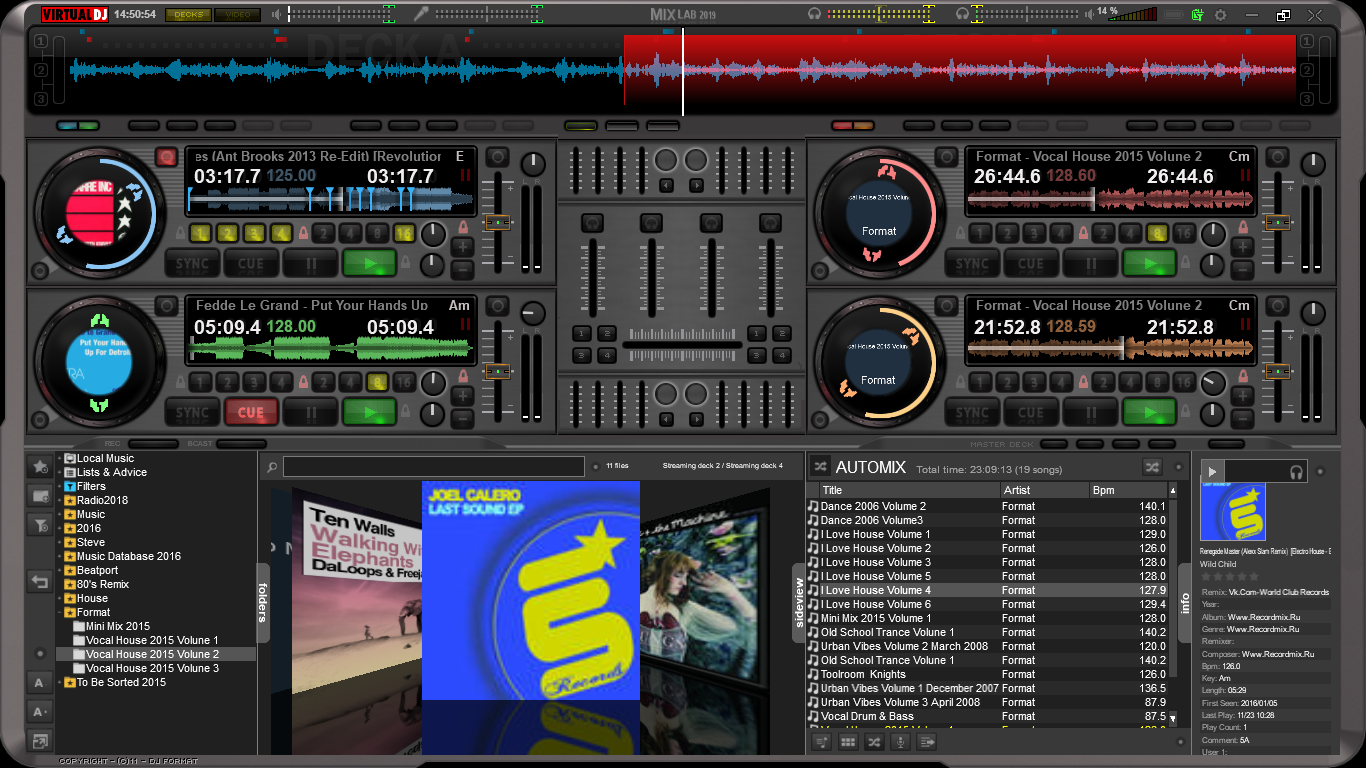Viewport: 1366px width, 768px height.
Task: Click the star favorites icon in left sidebar
Action: 40,467
